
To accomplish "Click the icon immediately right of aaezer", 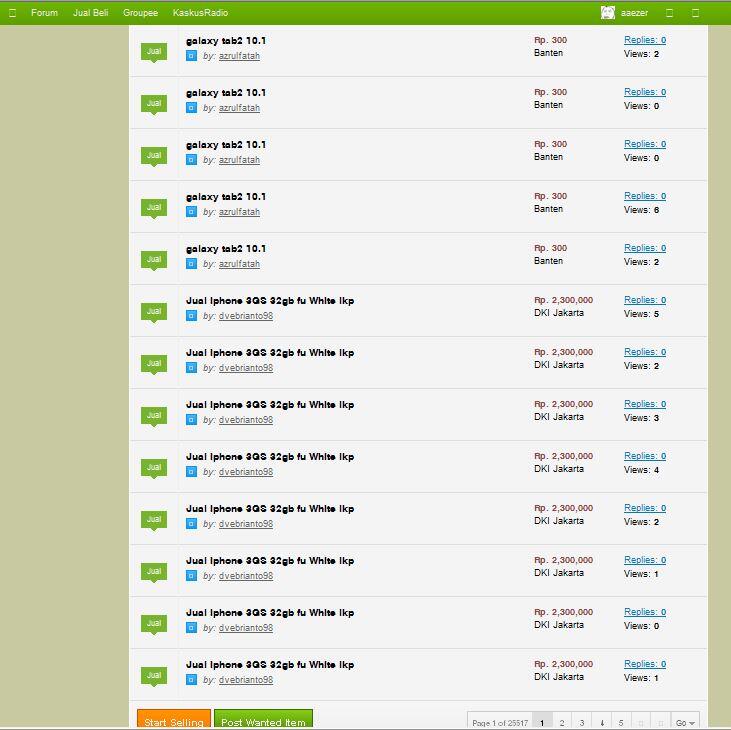I will [669, 13].
